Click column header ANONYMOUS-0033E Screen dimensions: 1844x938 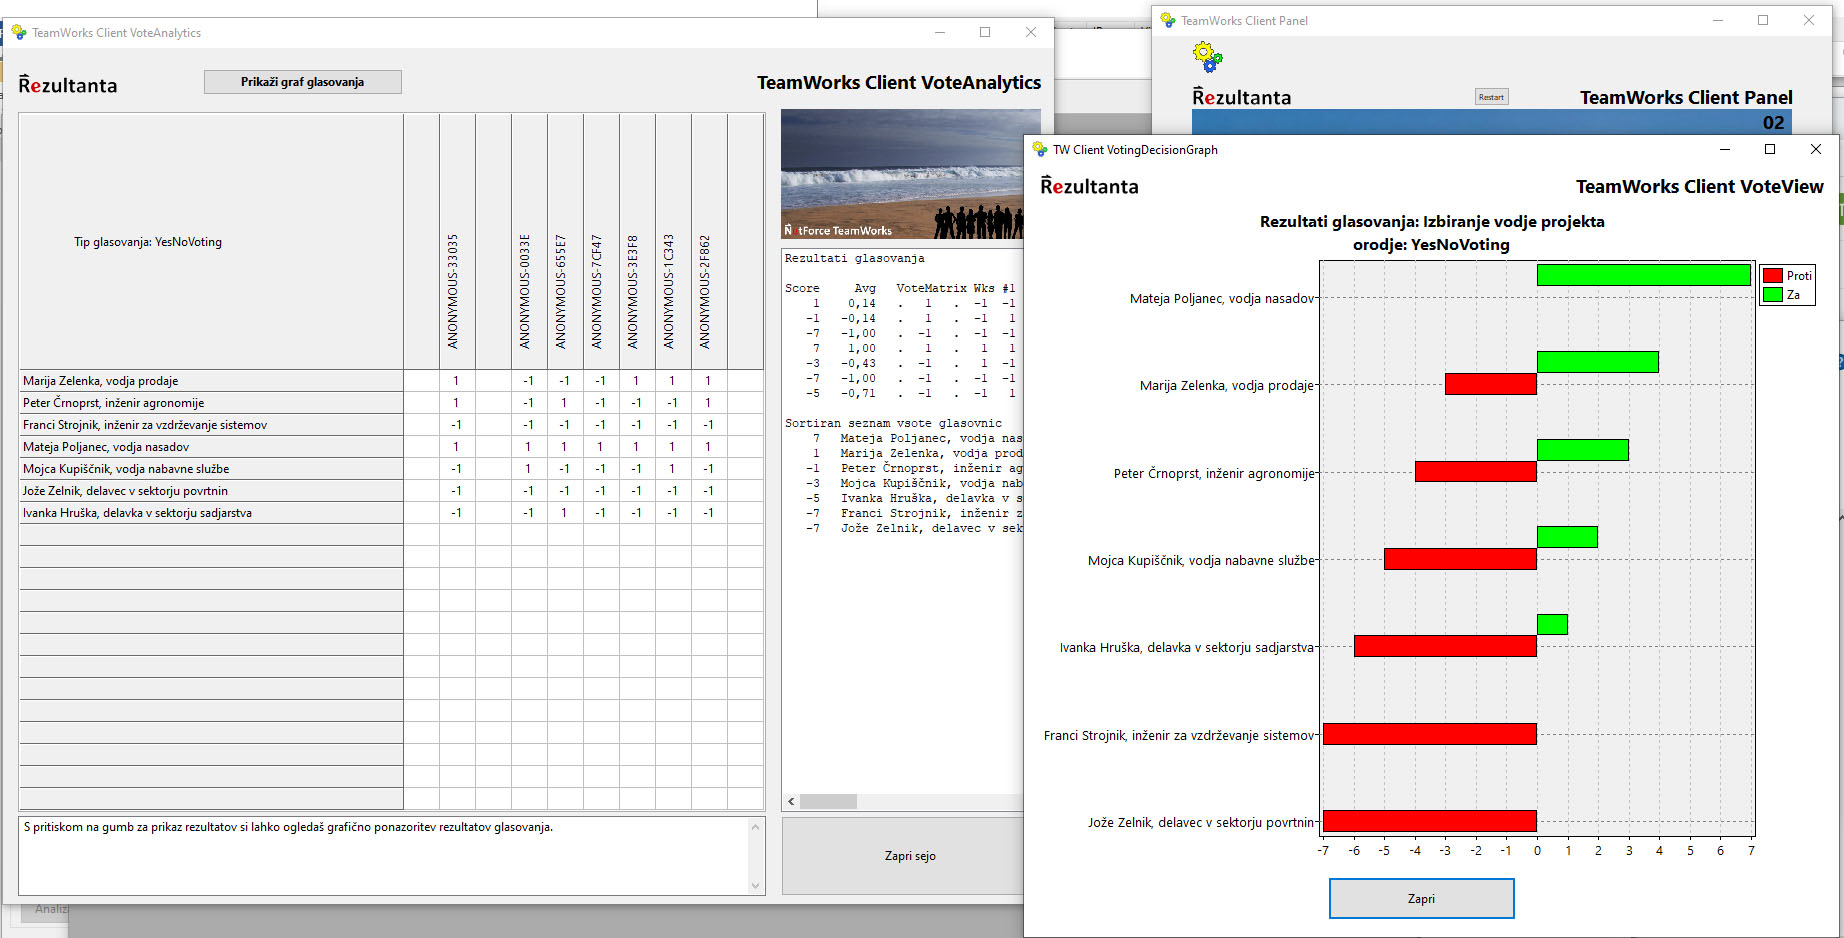click(x=528, y=241)
